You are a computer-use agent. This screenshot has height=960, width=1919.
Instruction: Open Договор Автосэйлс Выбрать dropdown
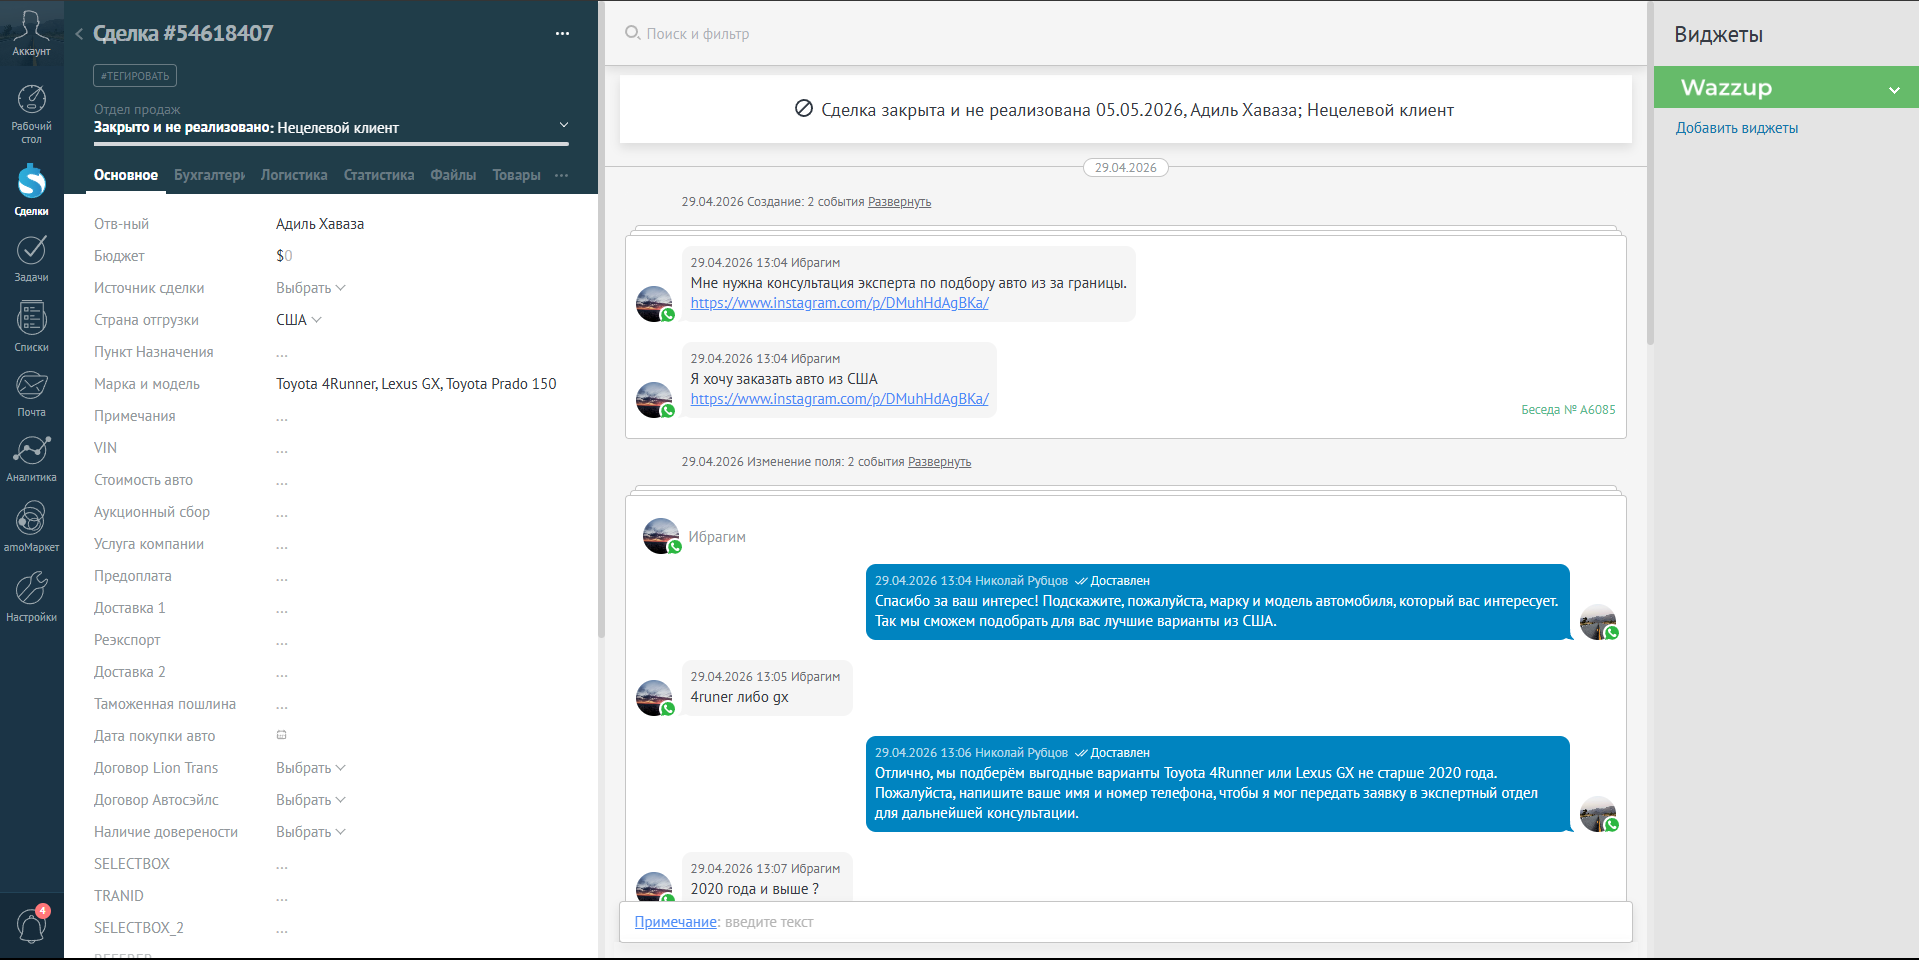pos(311,800)
